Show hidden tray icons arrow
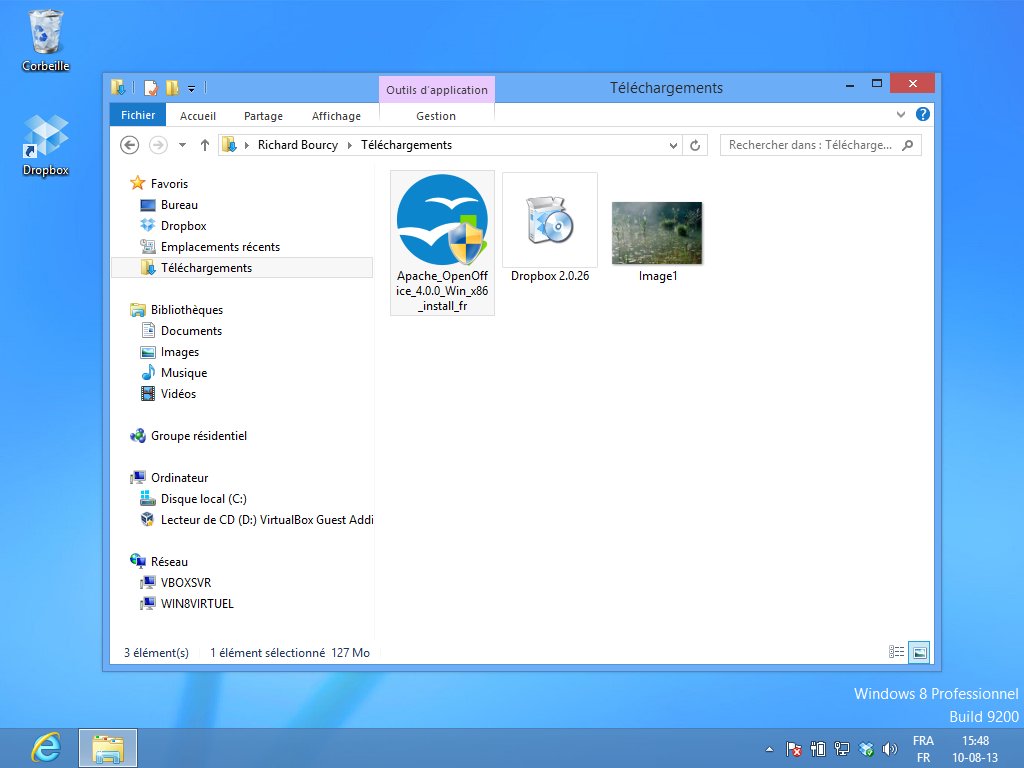The height and width of the screenshot is (768, 1024). click(769, 749)
